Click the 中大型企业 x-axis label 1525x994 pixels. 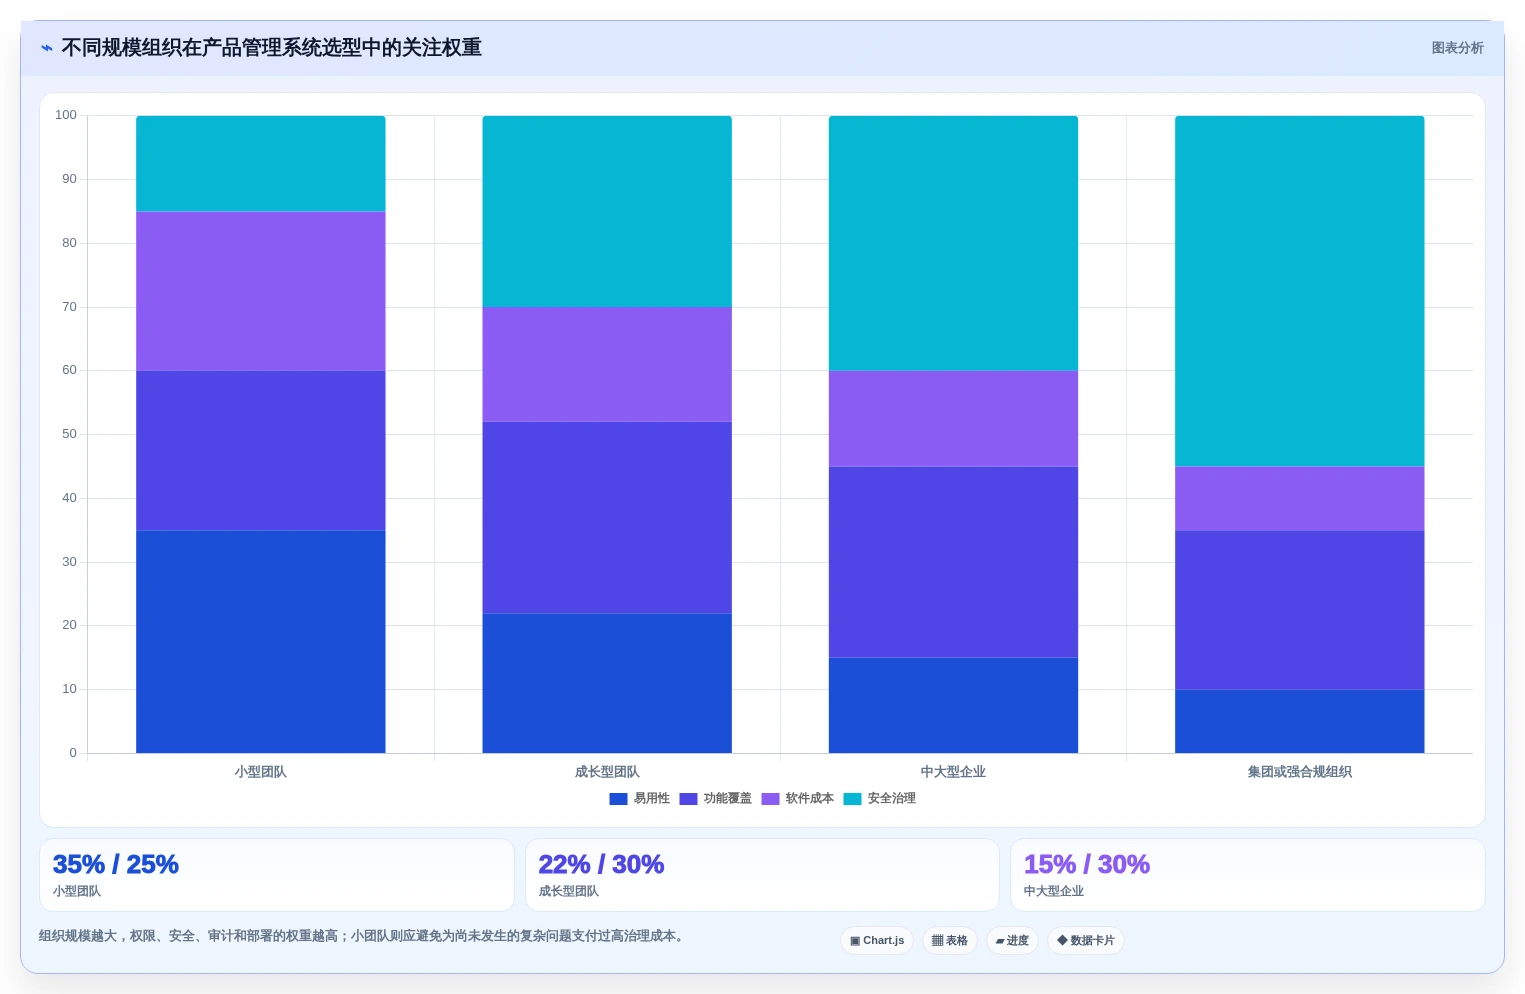(x=953, y=772)
